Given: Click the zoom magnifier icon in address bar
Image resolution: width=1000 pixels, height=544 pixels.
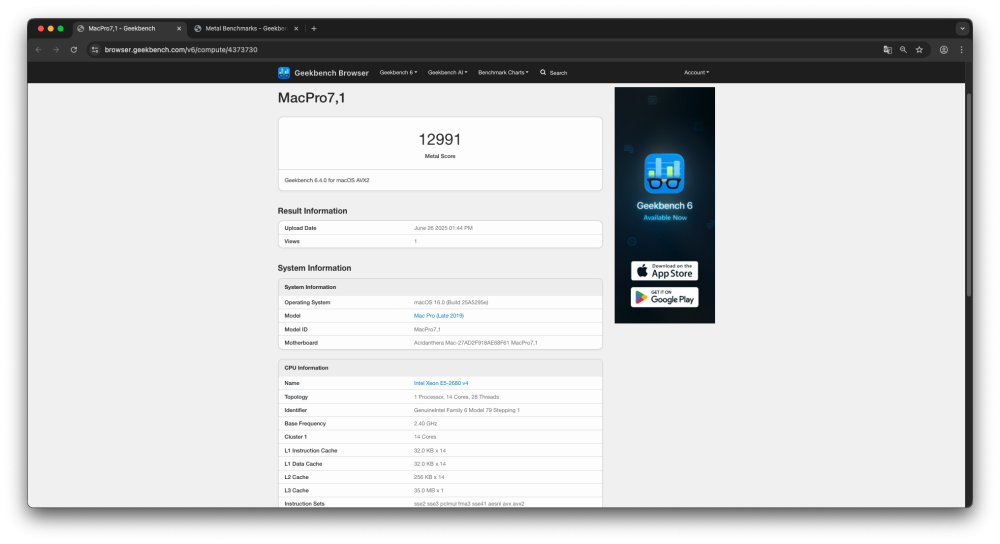Looking at the screenshot, I should 903,50.
